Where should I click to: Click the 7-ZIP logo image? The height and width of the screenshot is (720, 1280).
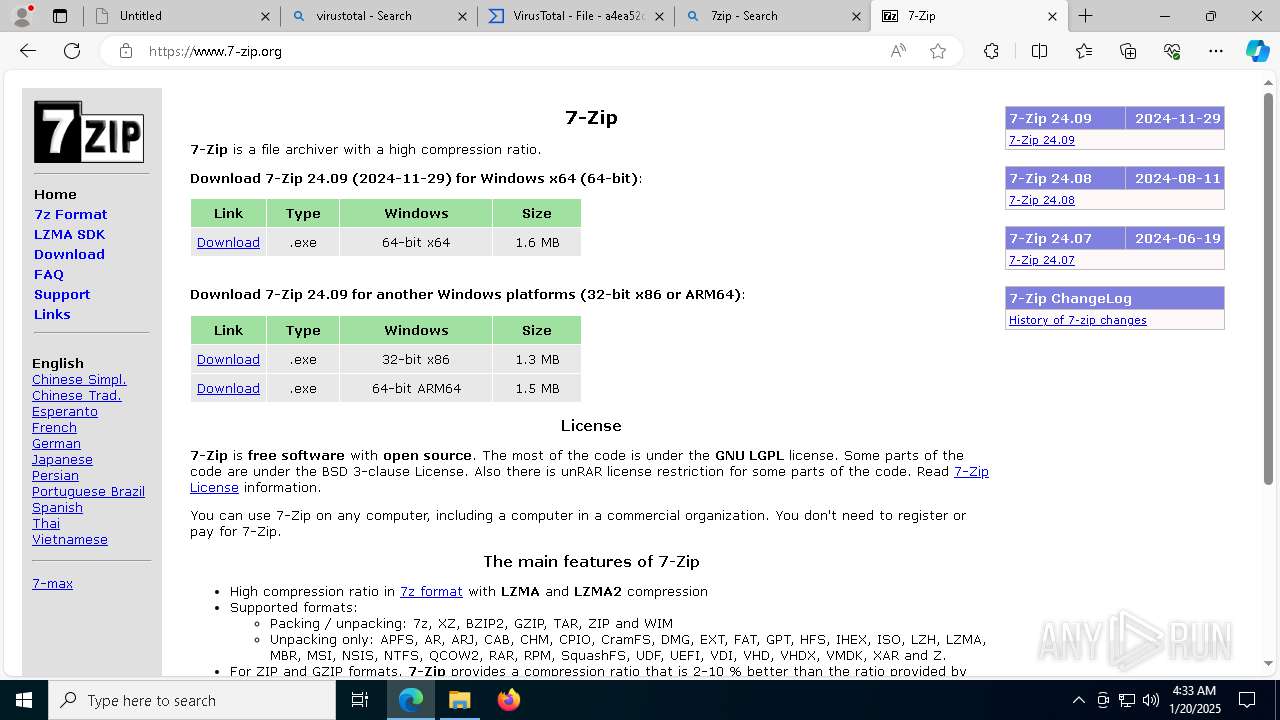(x=89, y=132)
